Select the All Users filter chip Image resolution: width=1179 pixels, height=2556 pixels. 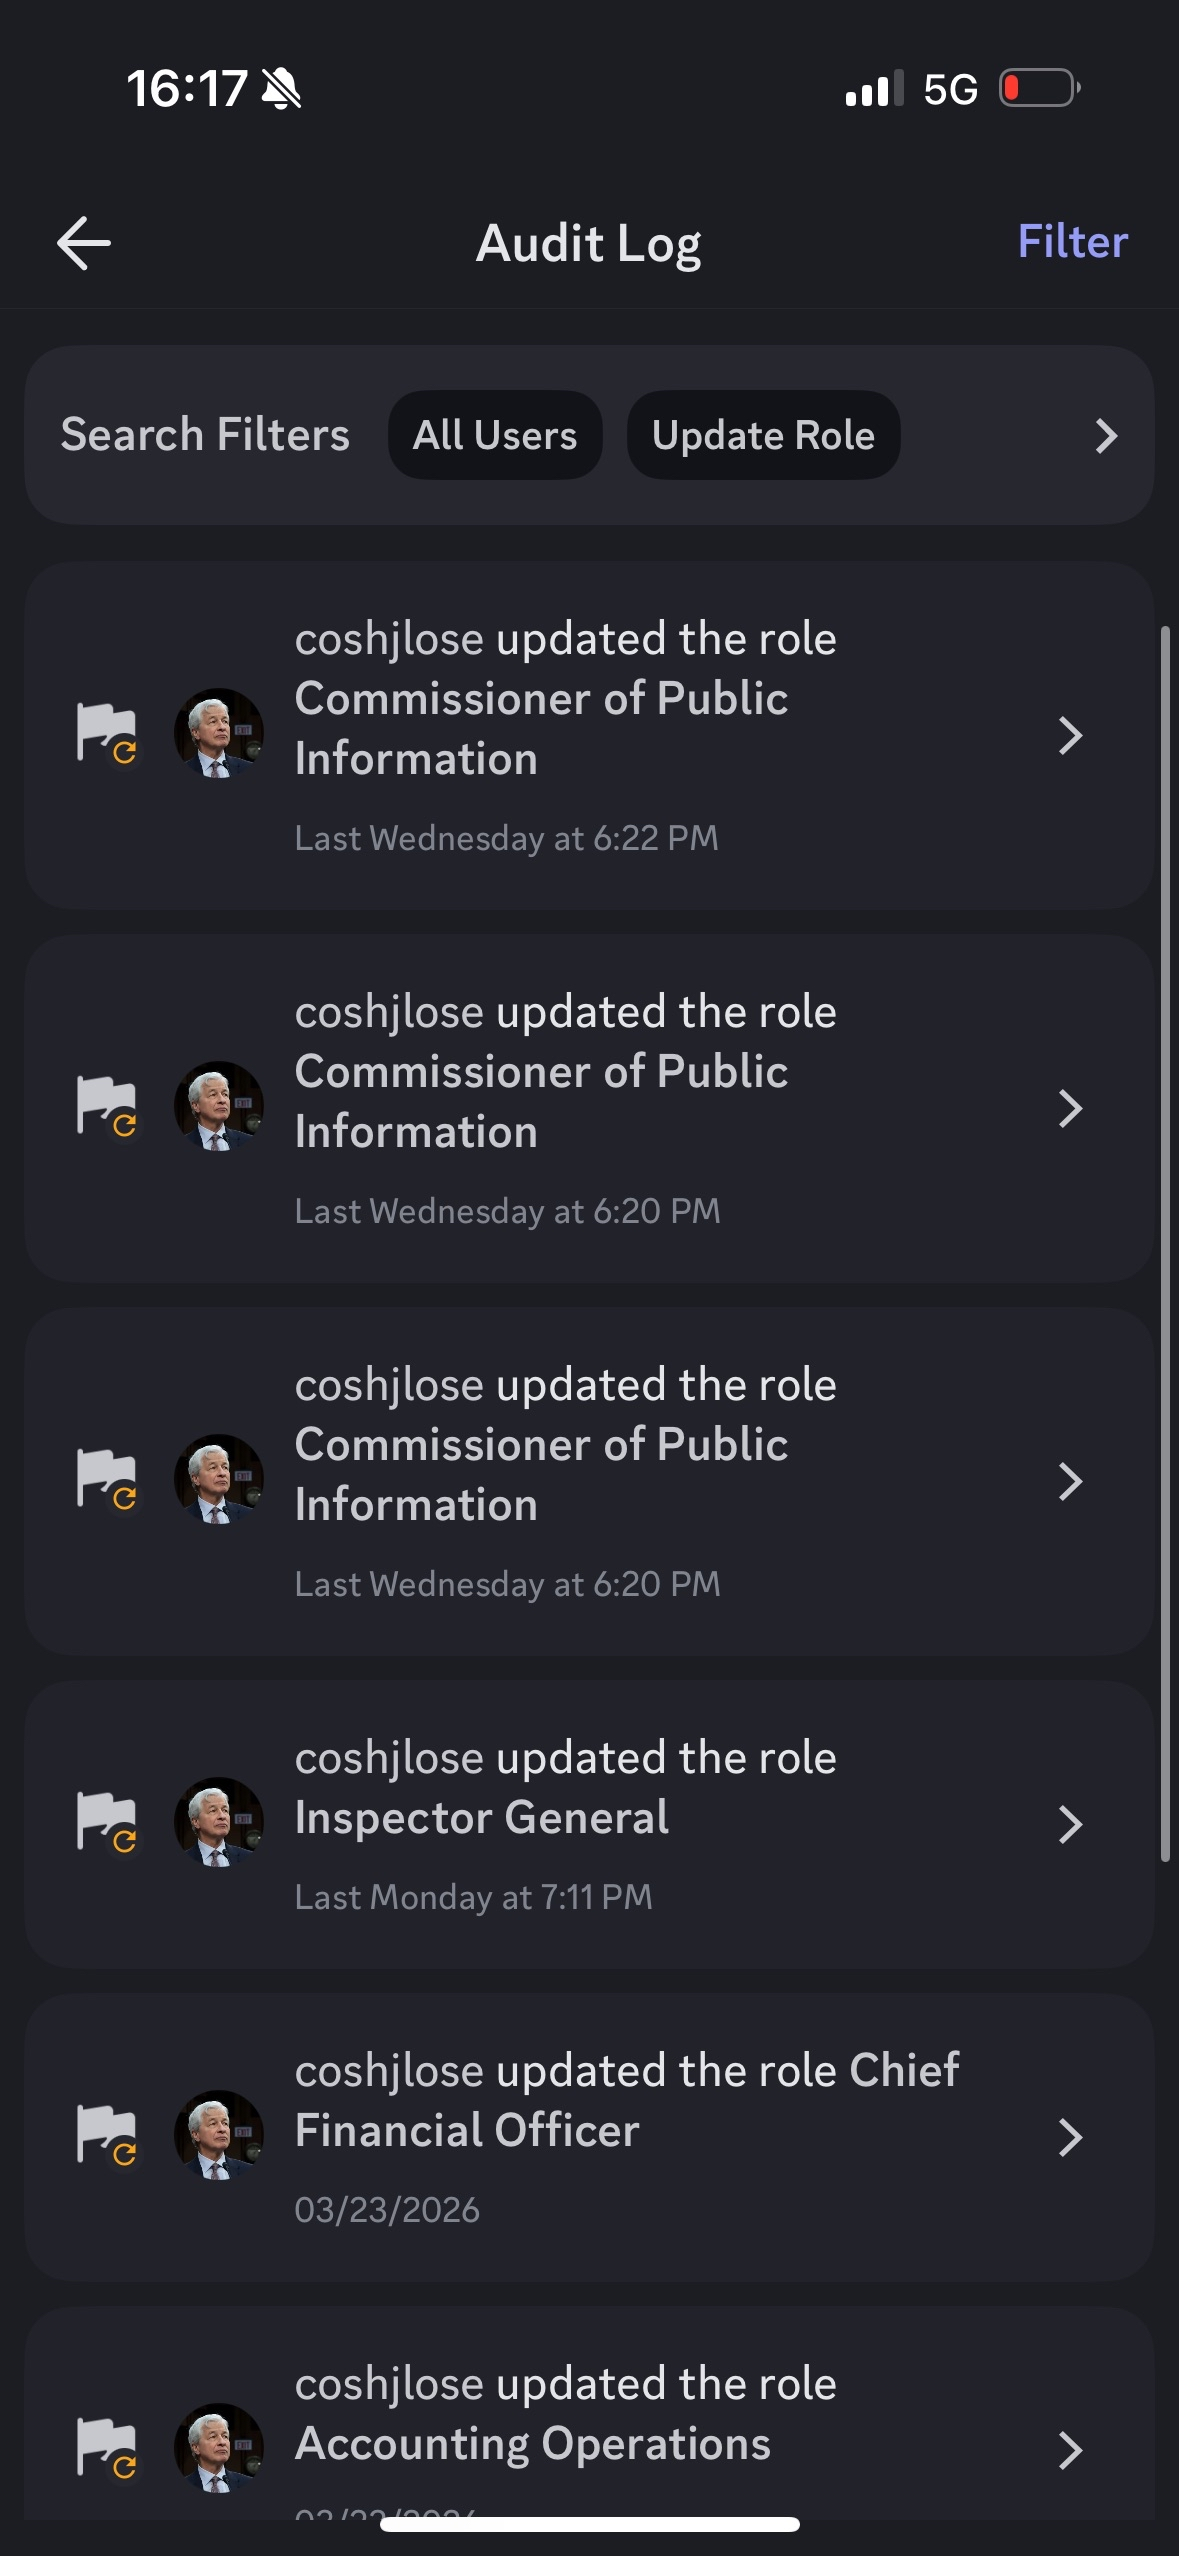[x=495, y=435]
